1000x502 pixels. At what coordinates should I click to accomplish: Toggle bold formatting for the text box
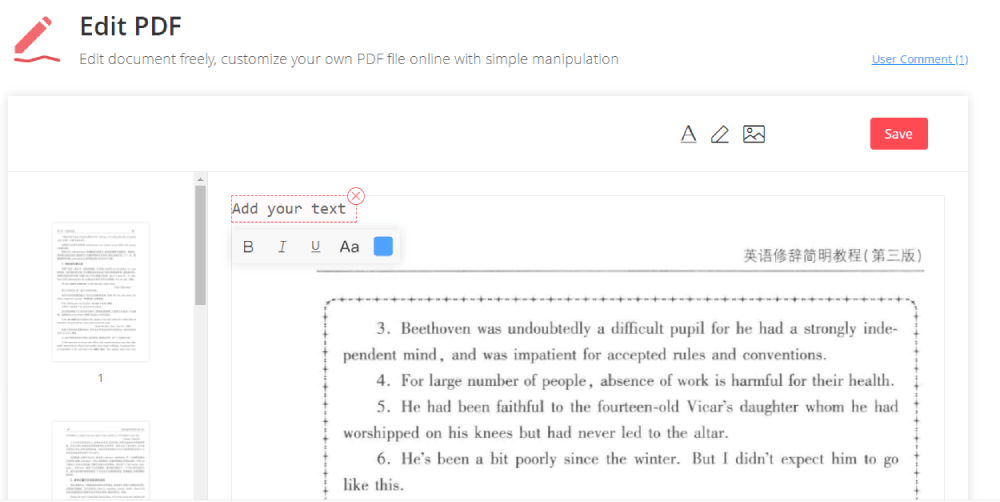click(249, 247)
